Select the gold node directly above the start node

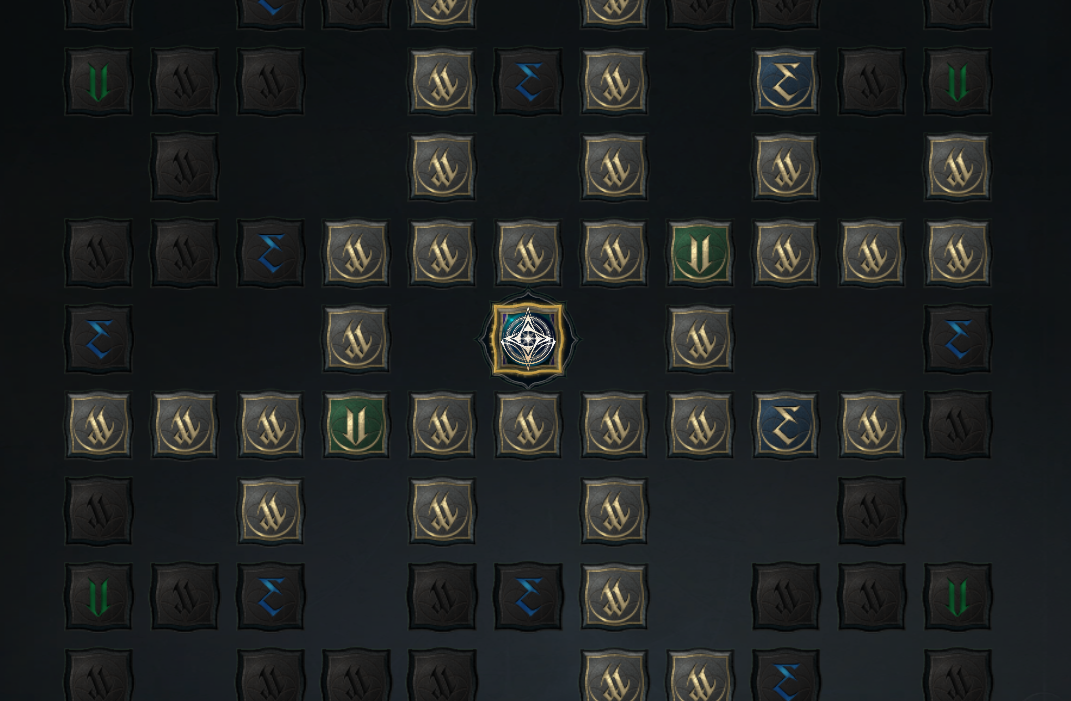[x=528, y=253]
